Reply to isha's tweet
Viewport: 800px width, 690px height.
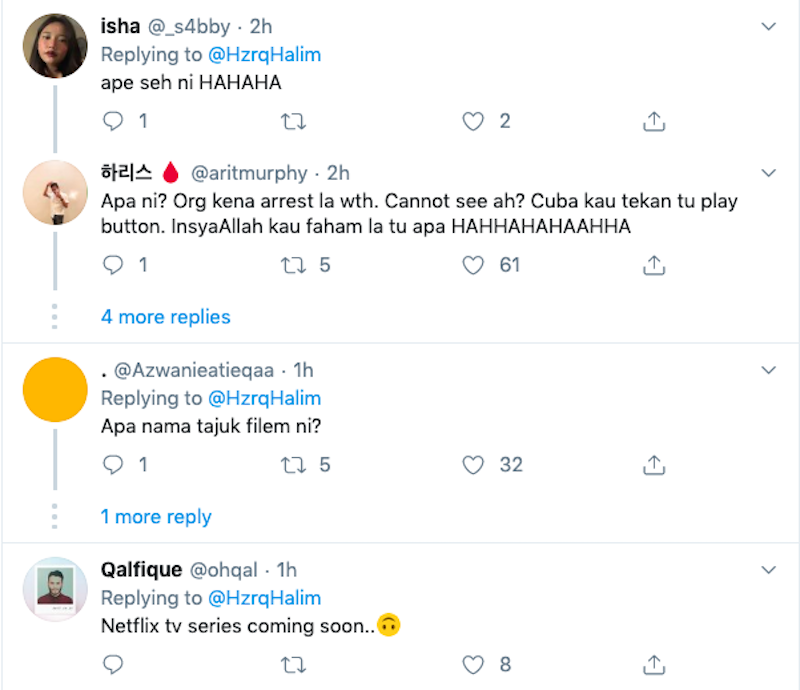pyautogui.click(x=114, y=122)
